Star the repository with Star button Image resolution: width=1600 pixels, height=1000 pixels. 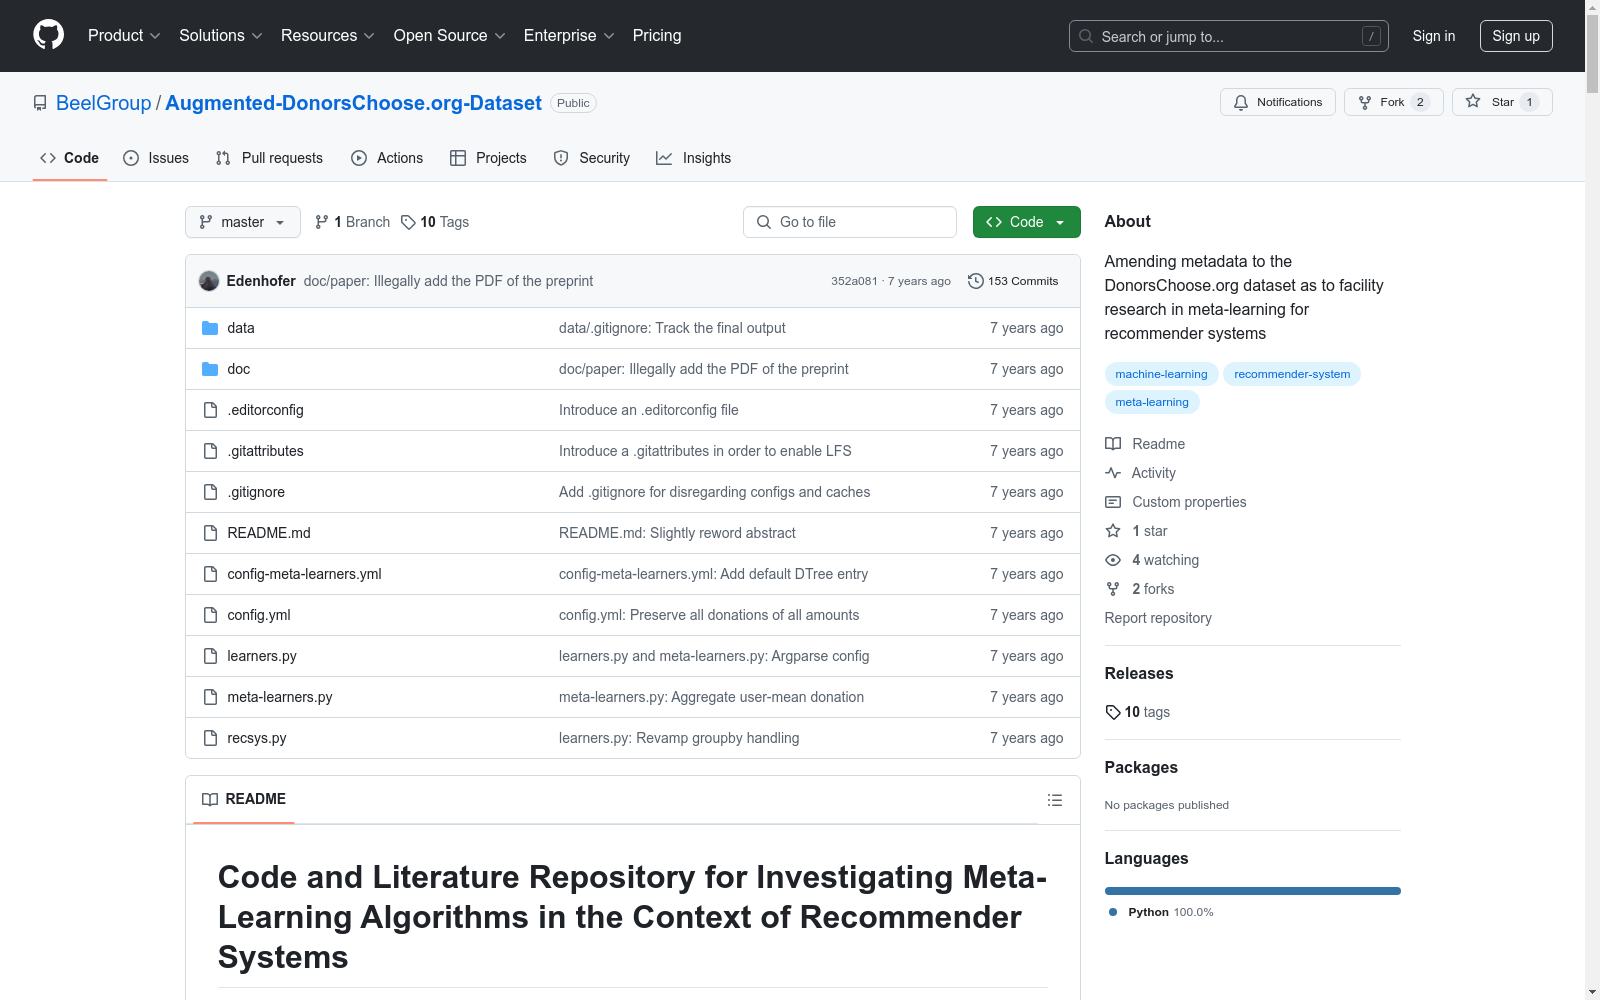(1502, 102)
